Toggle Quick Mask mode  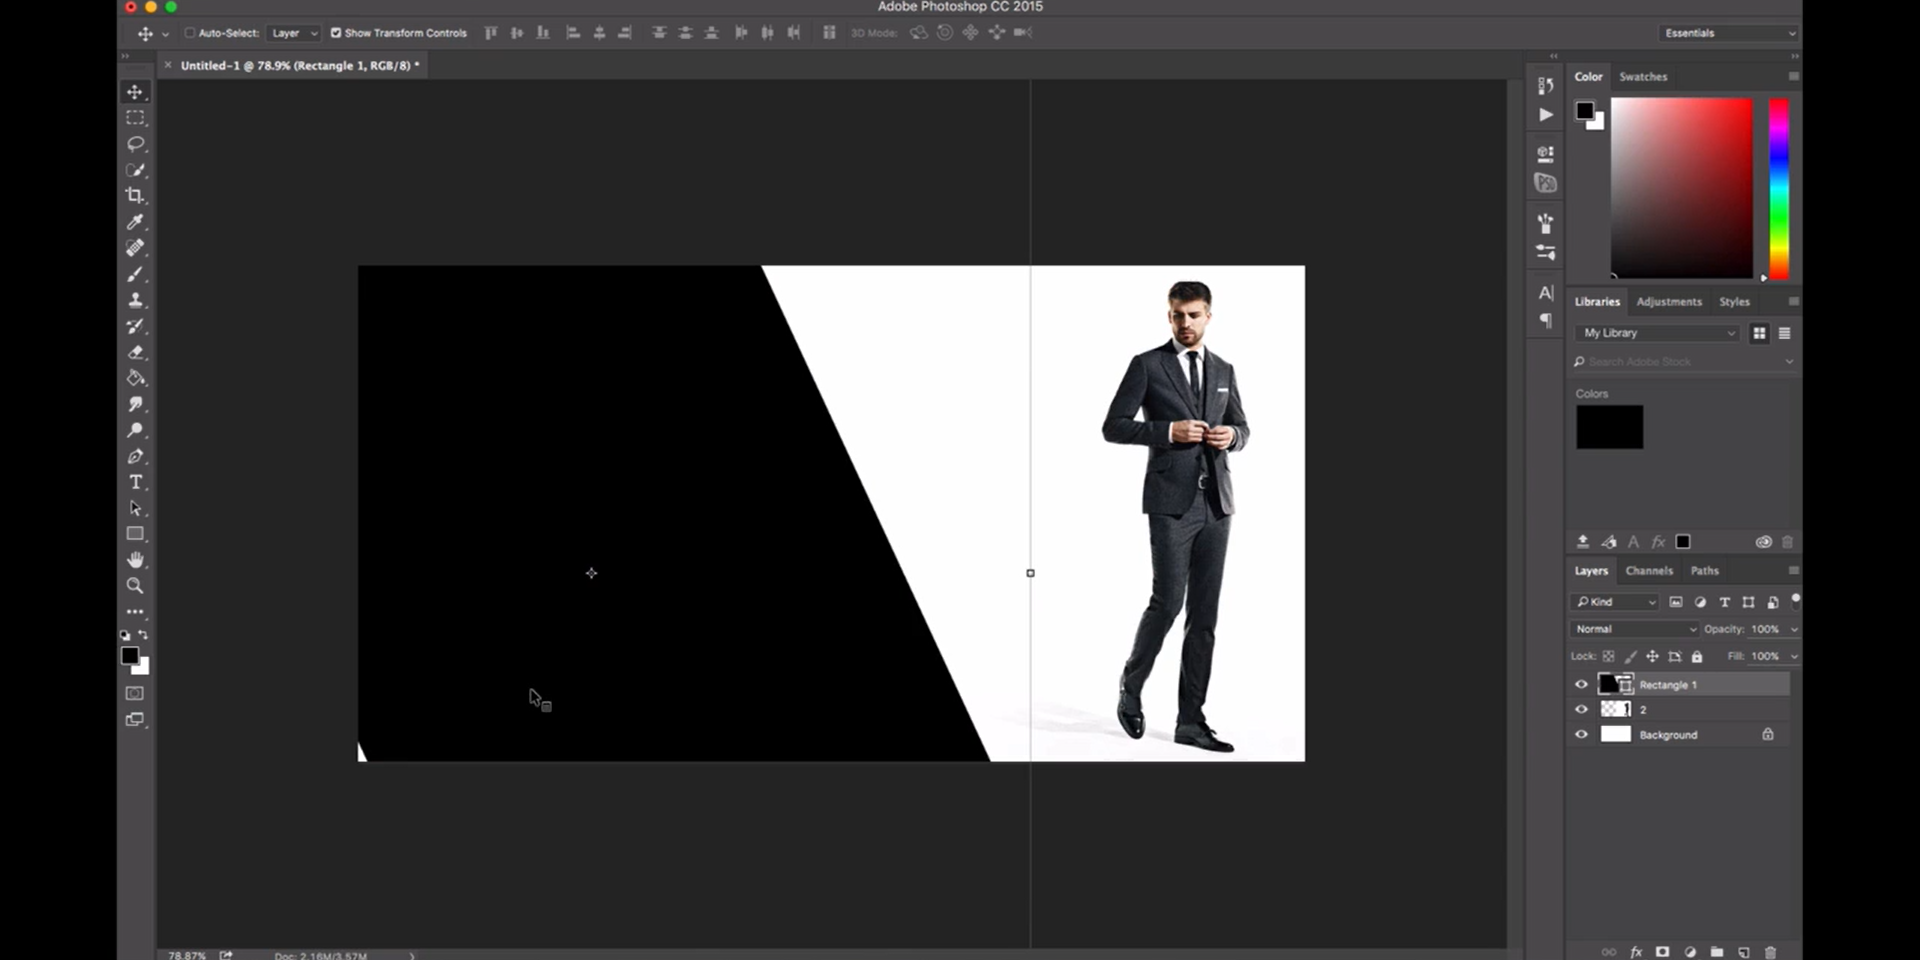coord(135,693)
